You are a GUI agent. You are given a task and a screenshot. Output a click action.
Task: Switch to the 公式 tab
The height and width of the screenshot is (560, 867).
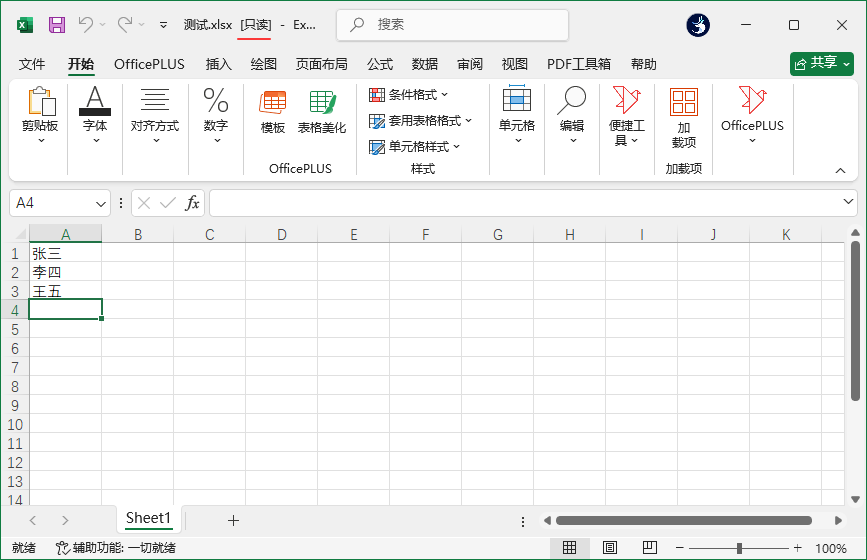click(380, 64)
